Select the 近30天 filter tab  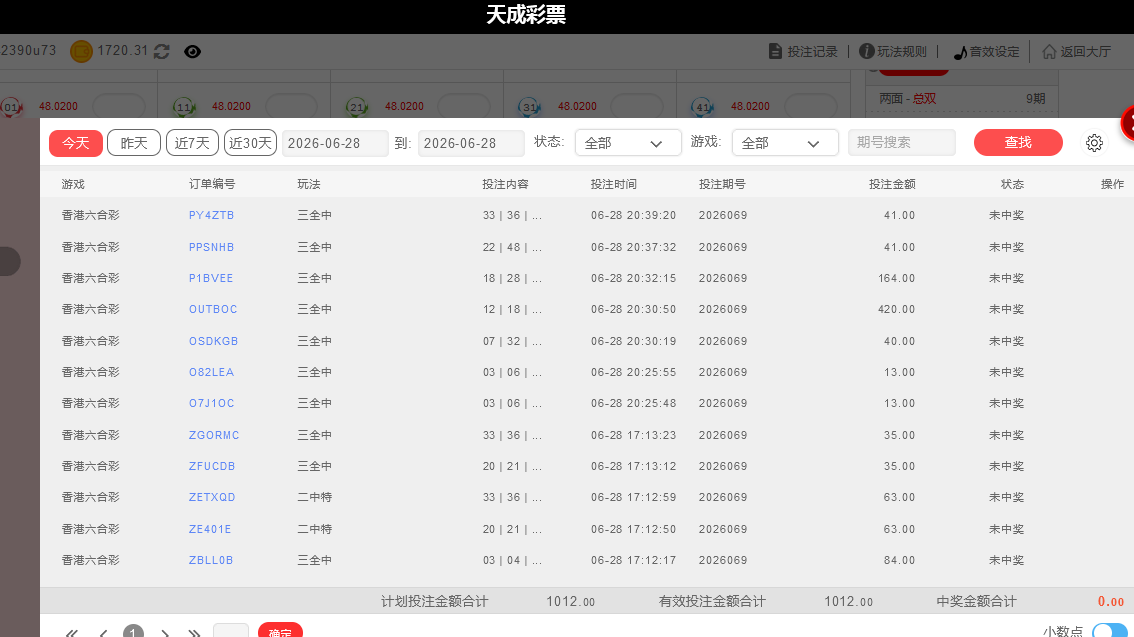[x=250, y=143]
